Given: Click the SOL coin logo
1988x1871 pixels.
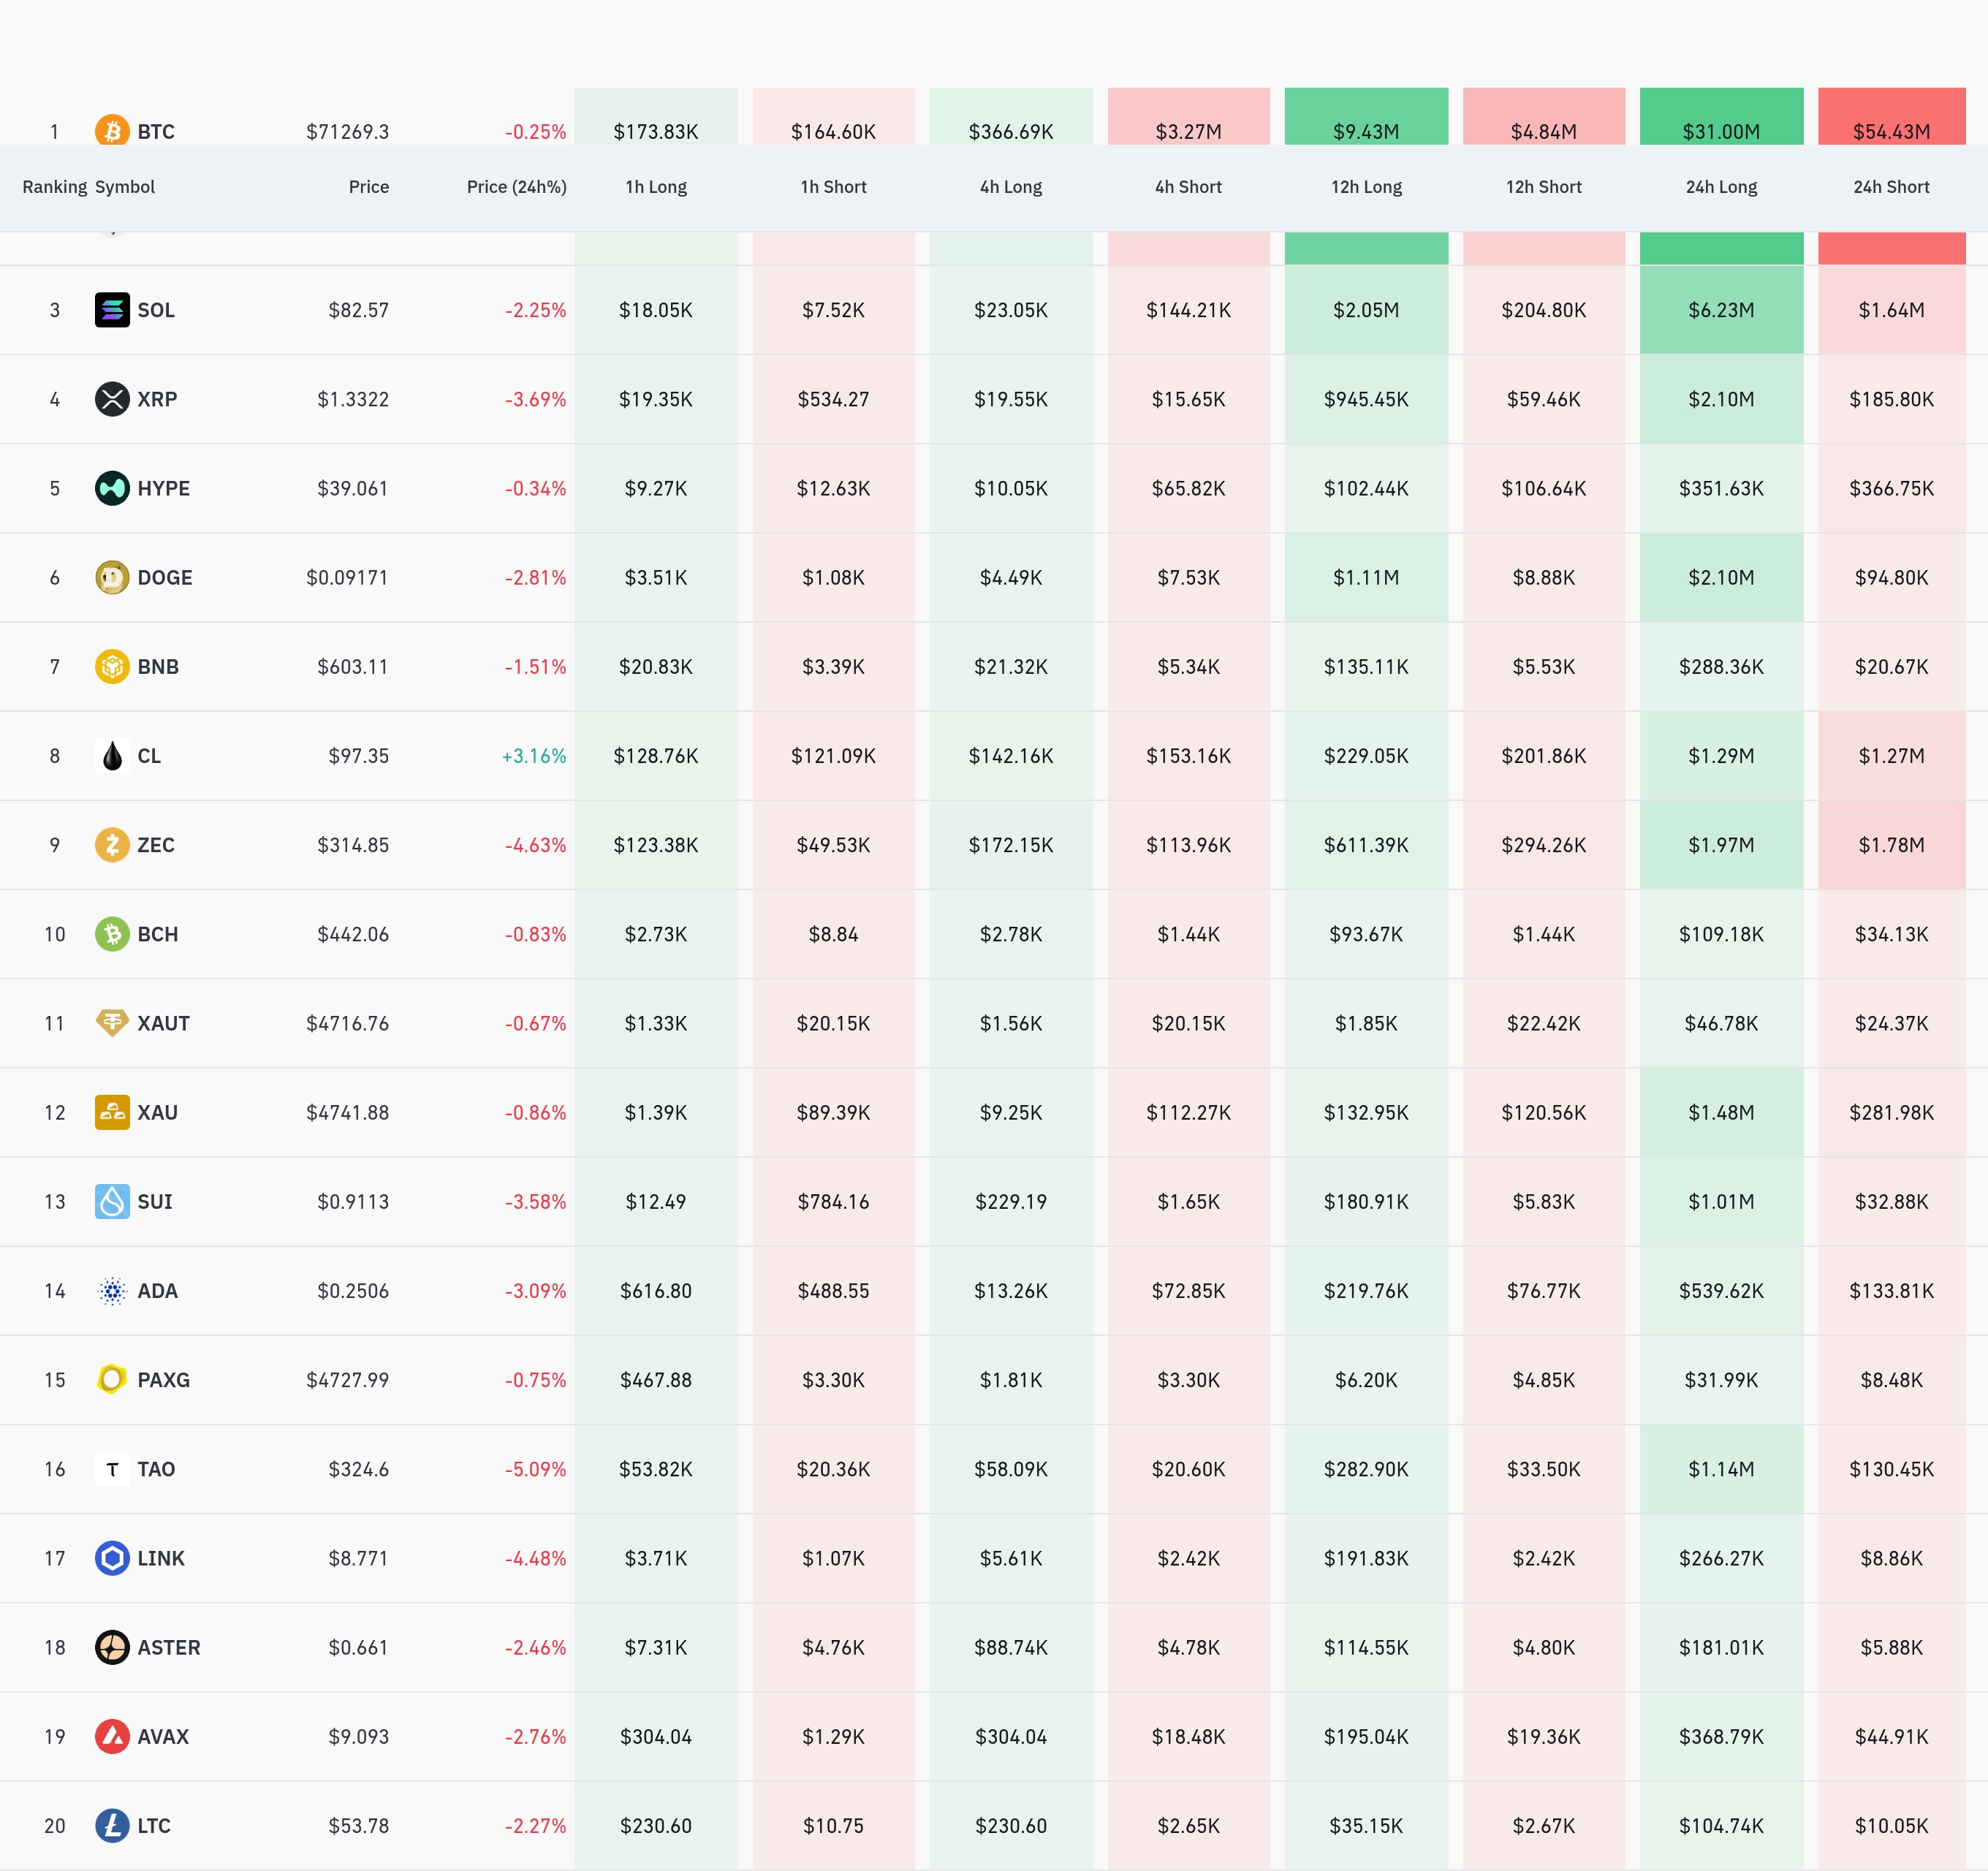Looking at the screenshot, I should tap(112, 310).
